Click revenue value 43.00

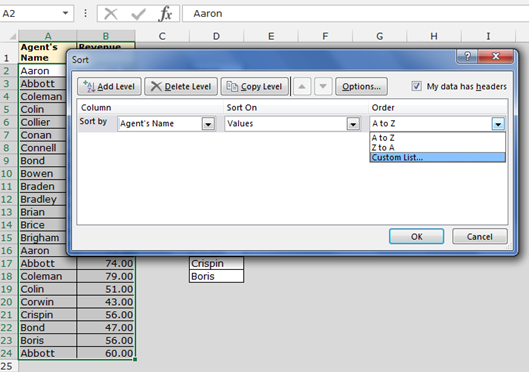click(106, 302)
